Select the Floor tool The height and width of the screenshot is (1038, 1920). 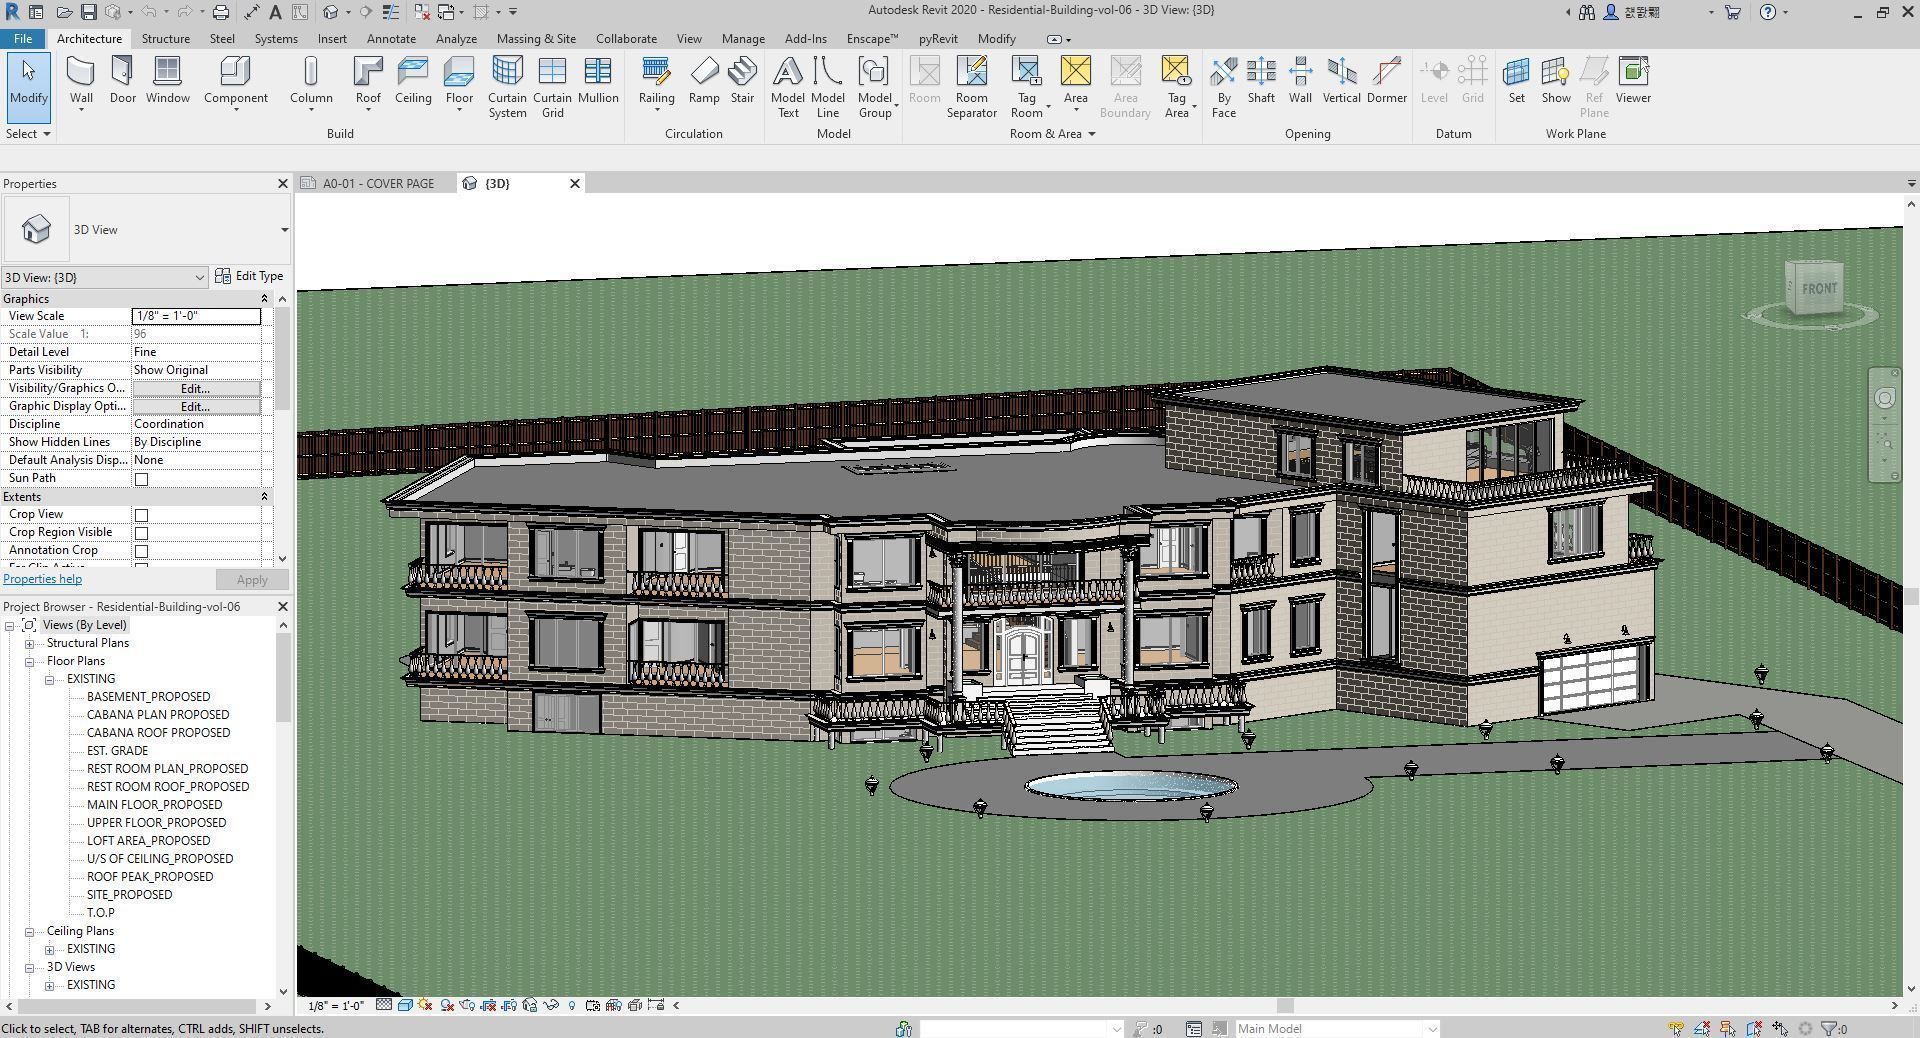(459, 80)
